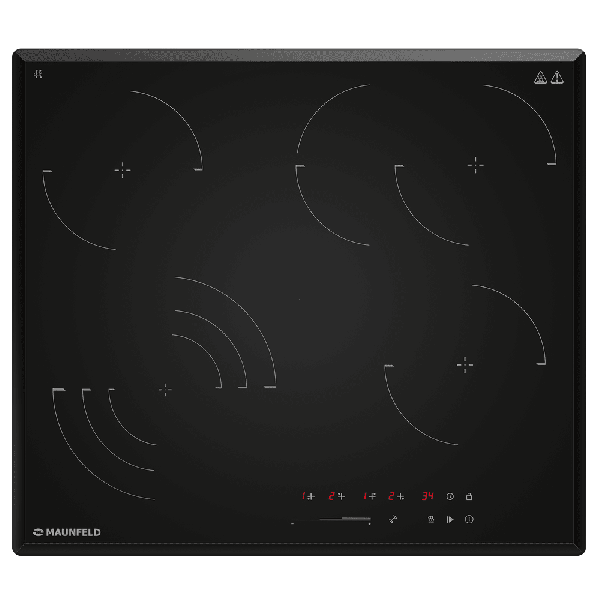The height and width of the screenshot is (600, 600).
Task: Tap the red '34' timer display
Action: (427, 496)
